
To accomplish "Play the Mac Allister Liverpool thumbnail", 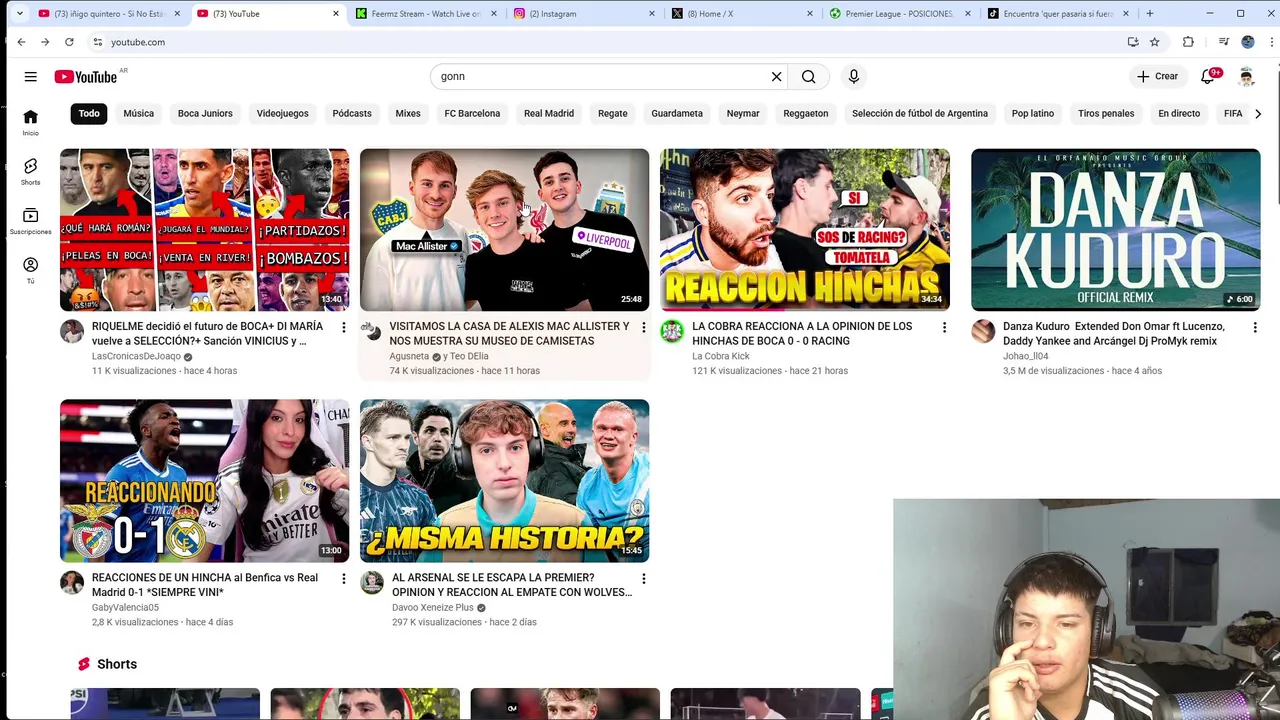I will (x=504, y=230).
